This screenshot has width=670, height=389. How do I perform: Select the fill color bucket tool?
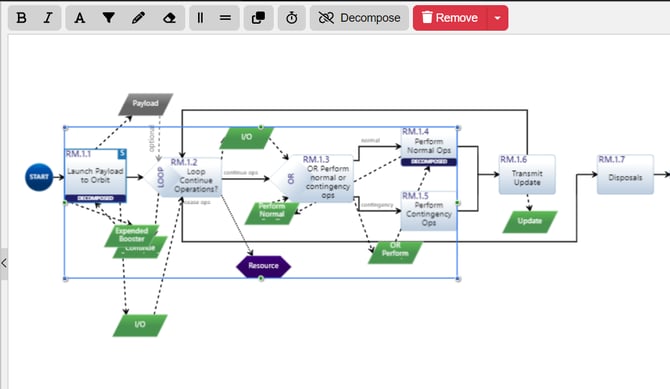tap(109, 18)
